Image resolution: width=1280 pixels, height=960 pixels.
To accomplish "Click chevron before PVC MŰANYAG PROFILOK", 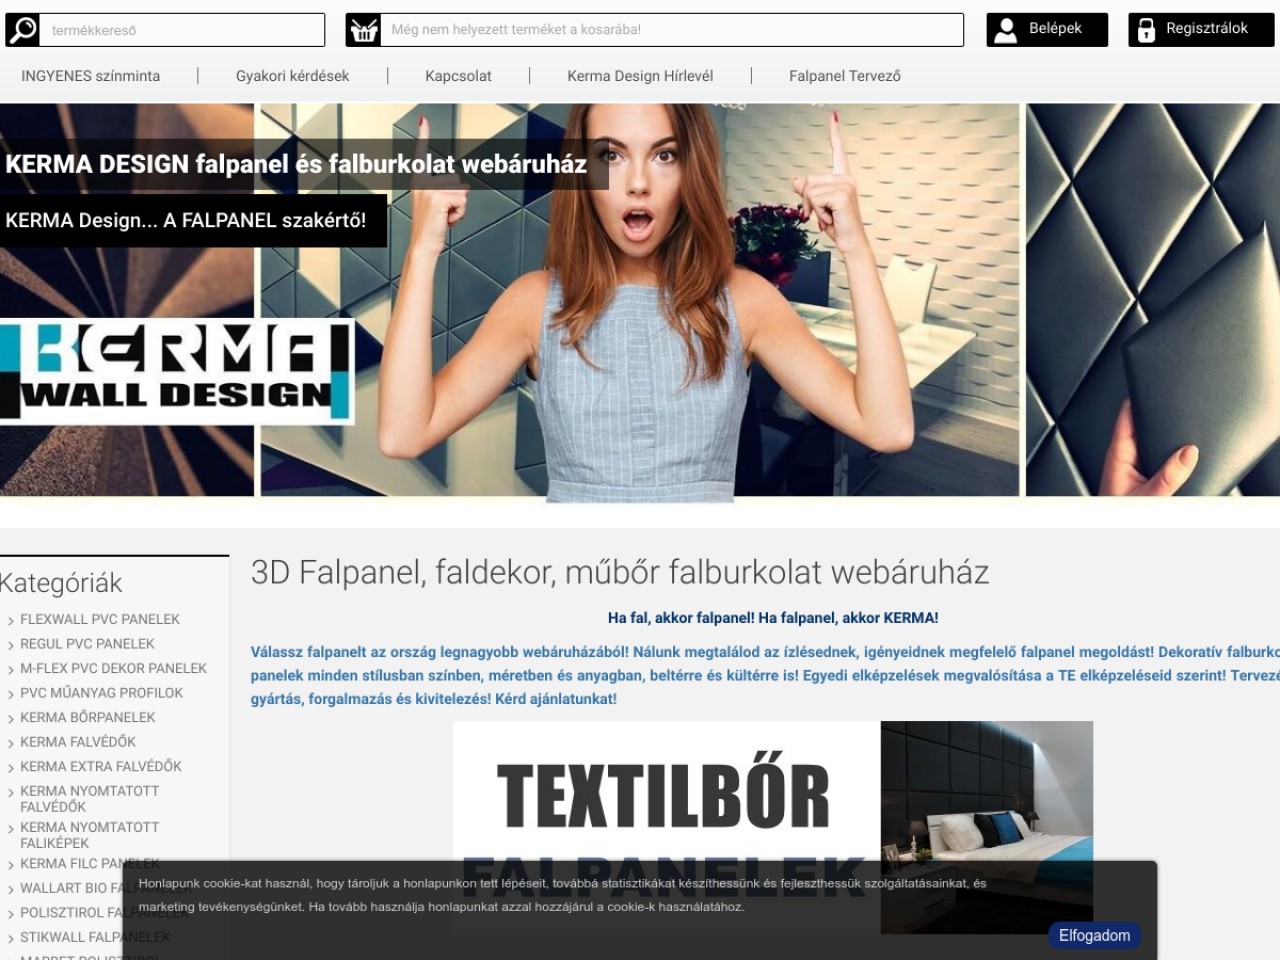I will [10, 694].
